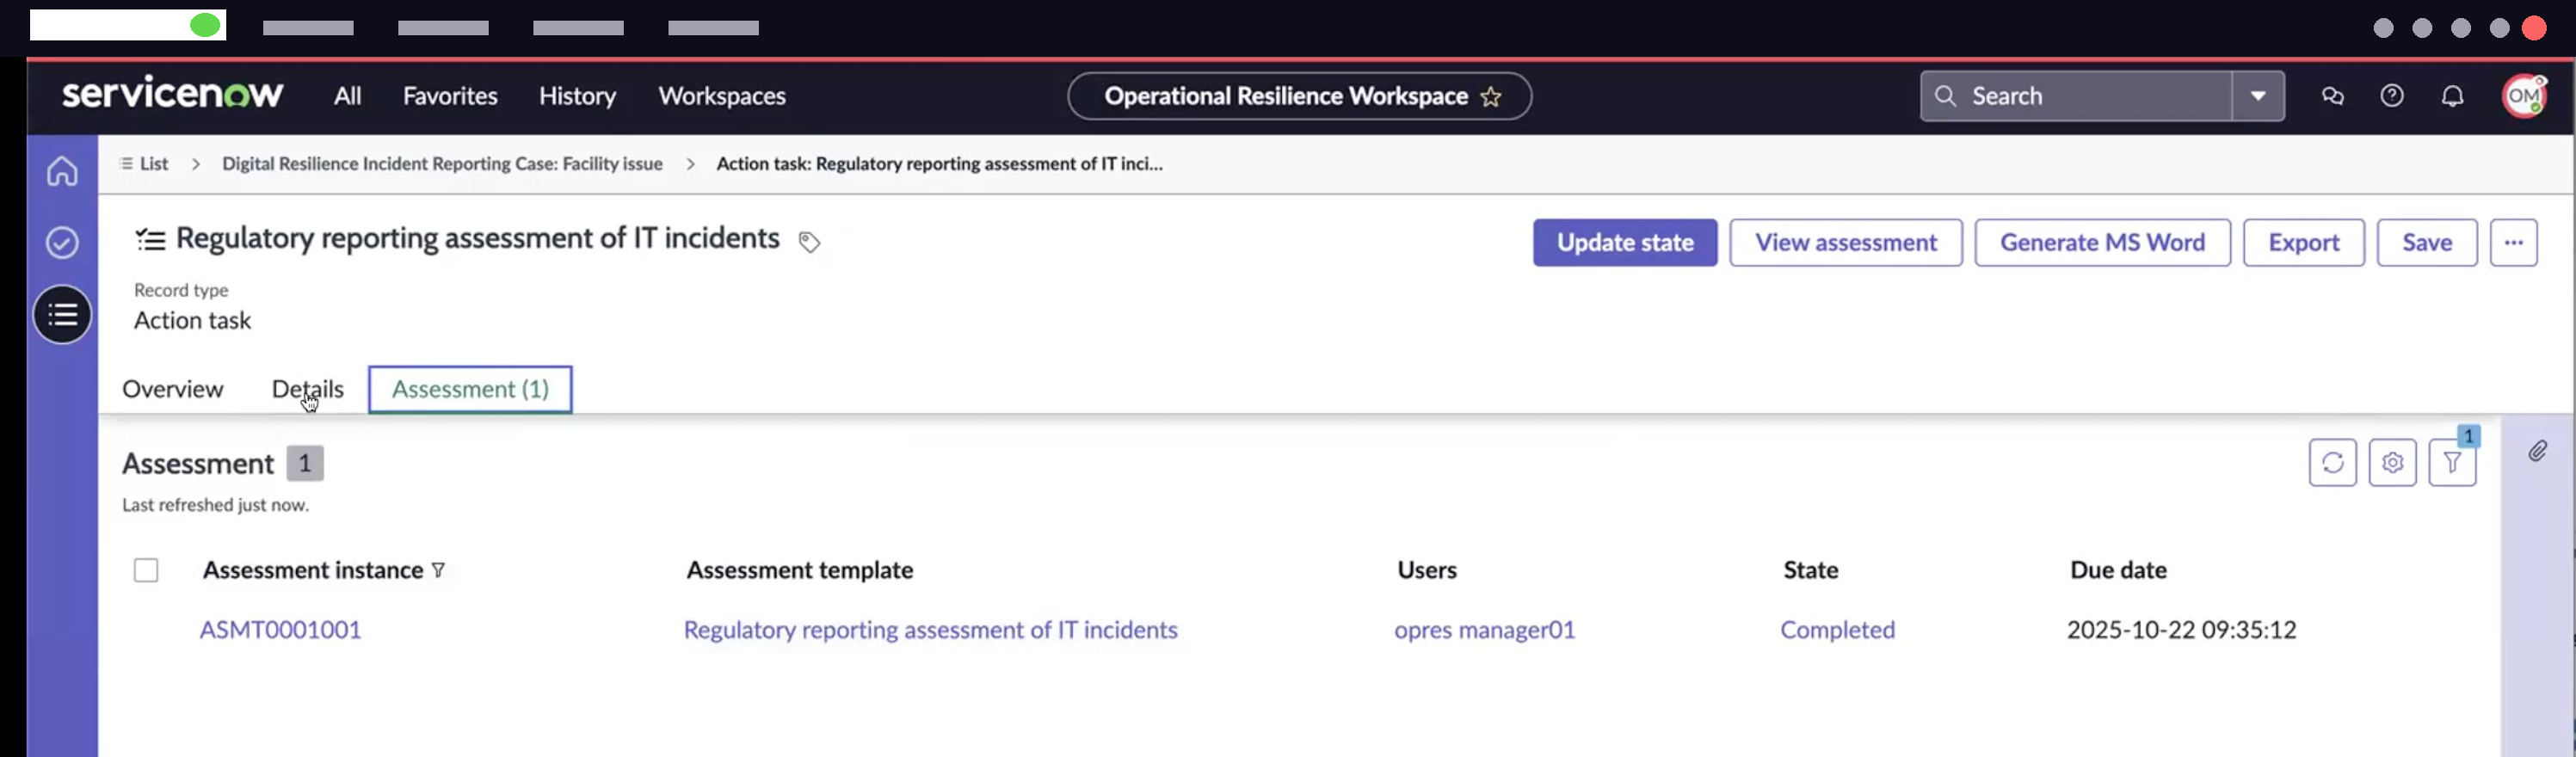This screenshot has height=757, width=2576.
Task: Open the checkmark tasks icon in the sidebar
Action: [x=62, y=242]
